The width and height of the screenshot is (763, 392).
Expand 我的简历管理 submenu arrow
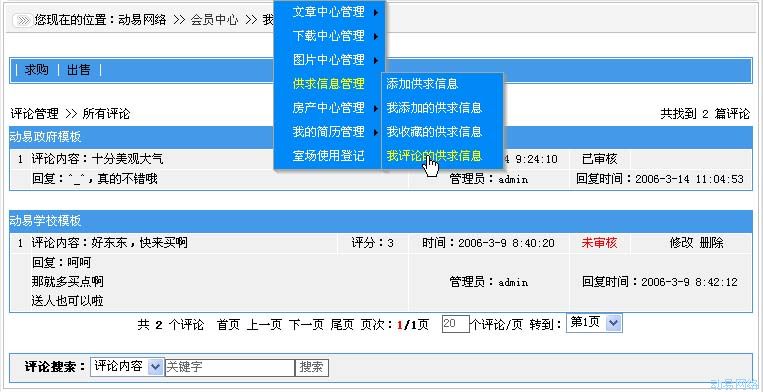pos(376,132)
